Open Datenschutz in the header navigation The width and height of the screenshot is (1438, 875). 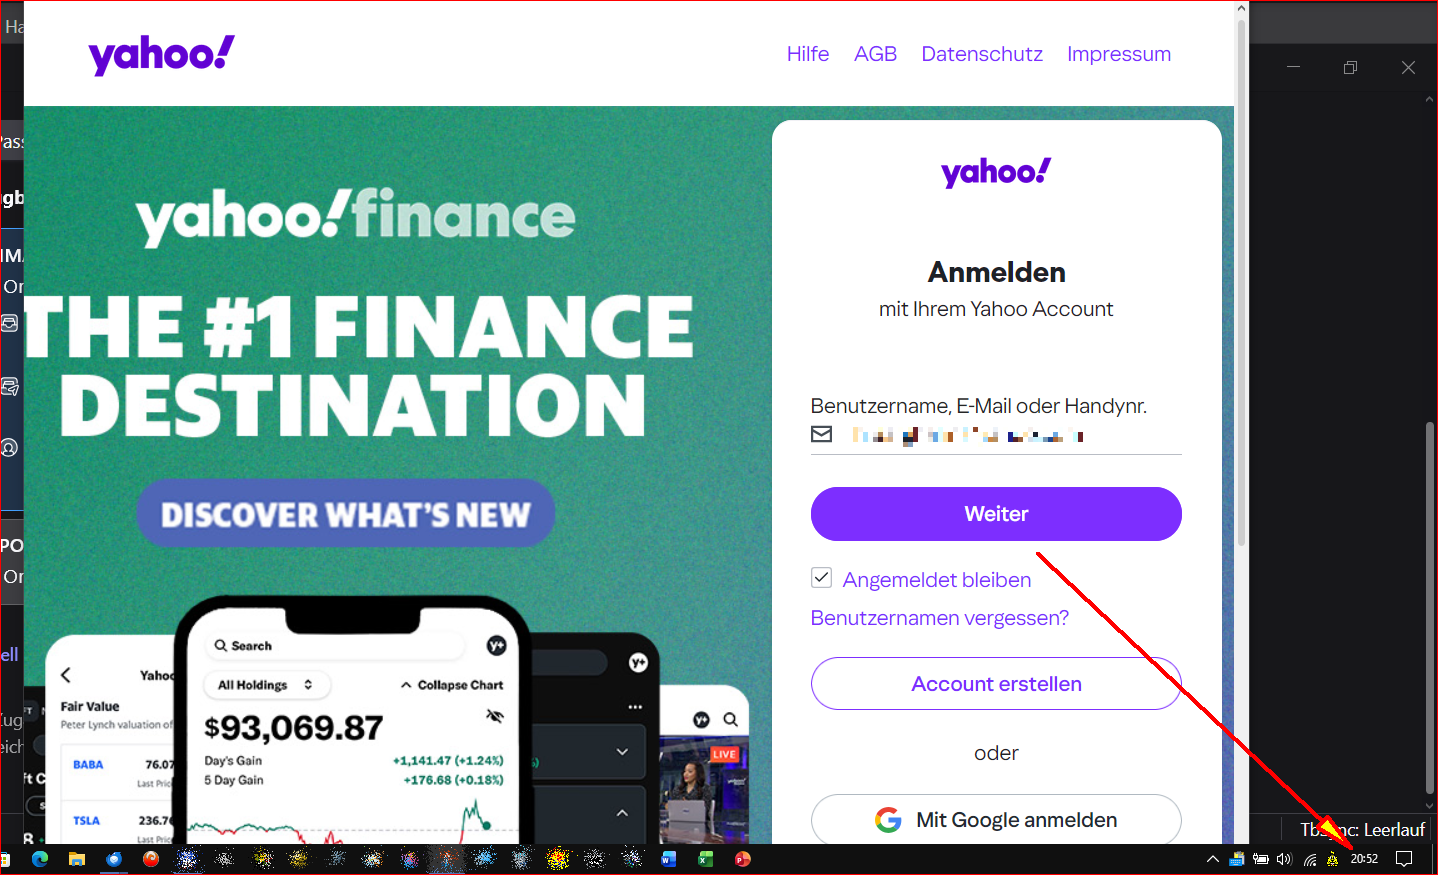[x=981, y=54]
